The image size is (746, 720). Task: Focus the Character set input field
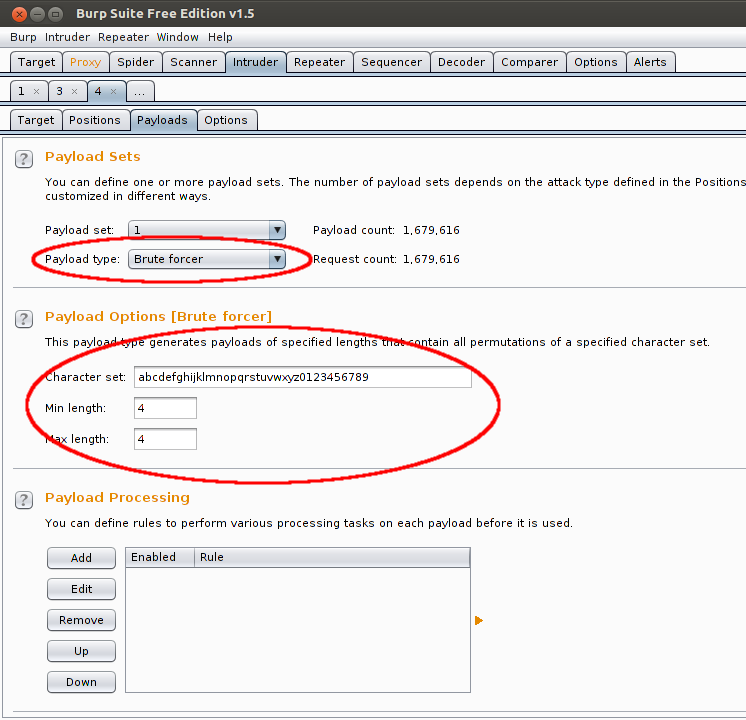303,377
